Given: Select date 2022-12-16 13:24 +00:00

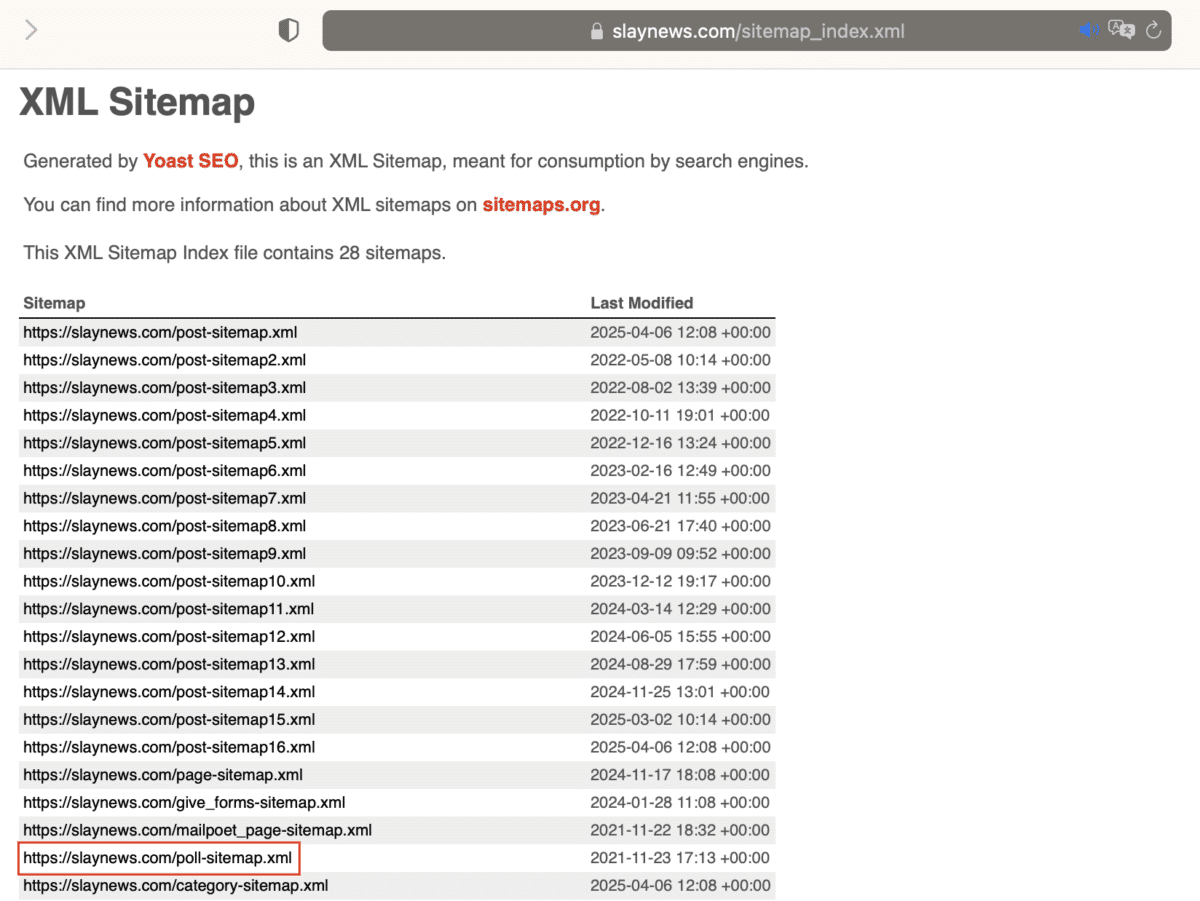Looking at the screenshot, I should (x=681, y=443).
